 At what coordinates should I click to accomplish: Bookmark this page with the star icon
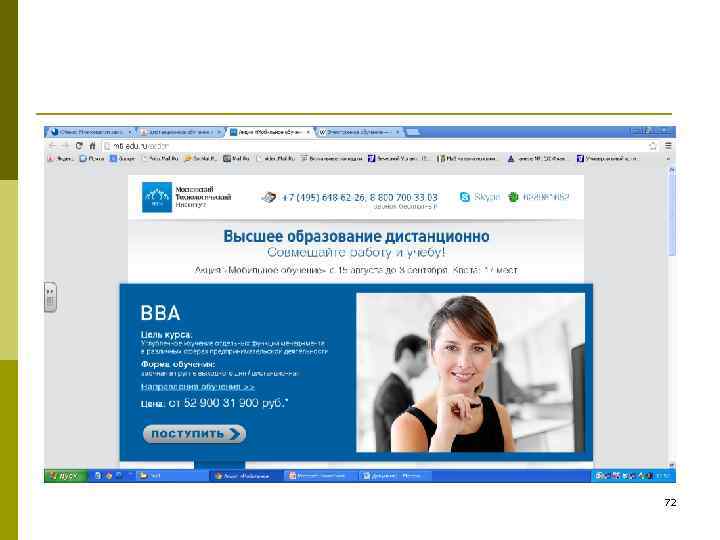pyautogui.click(x=652, y=146)
